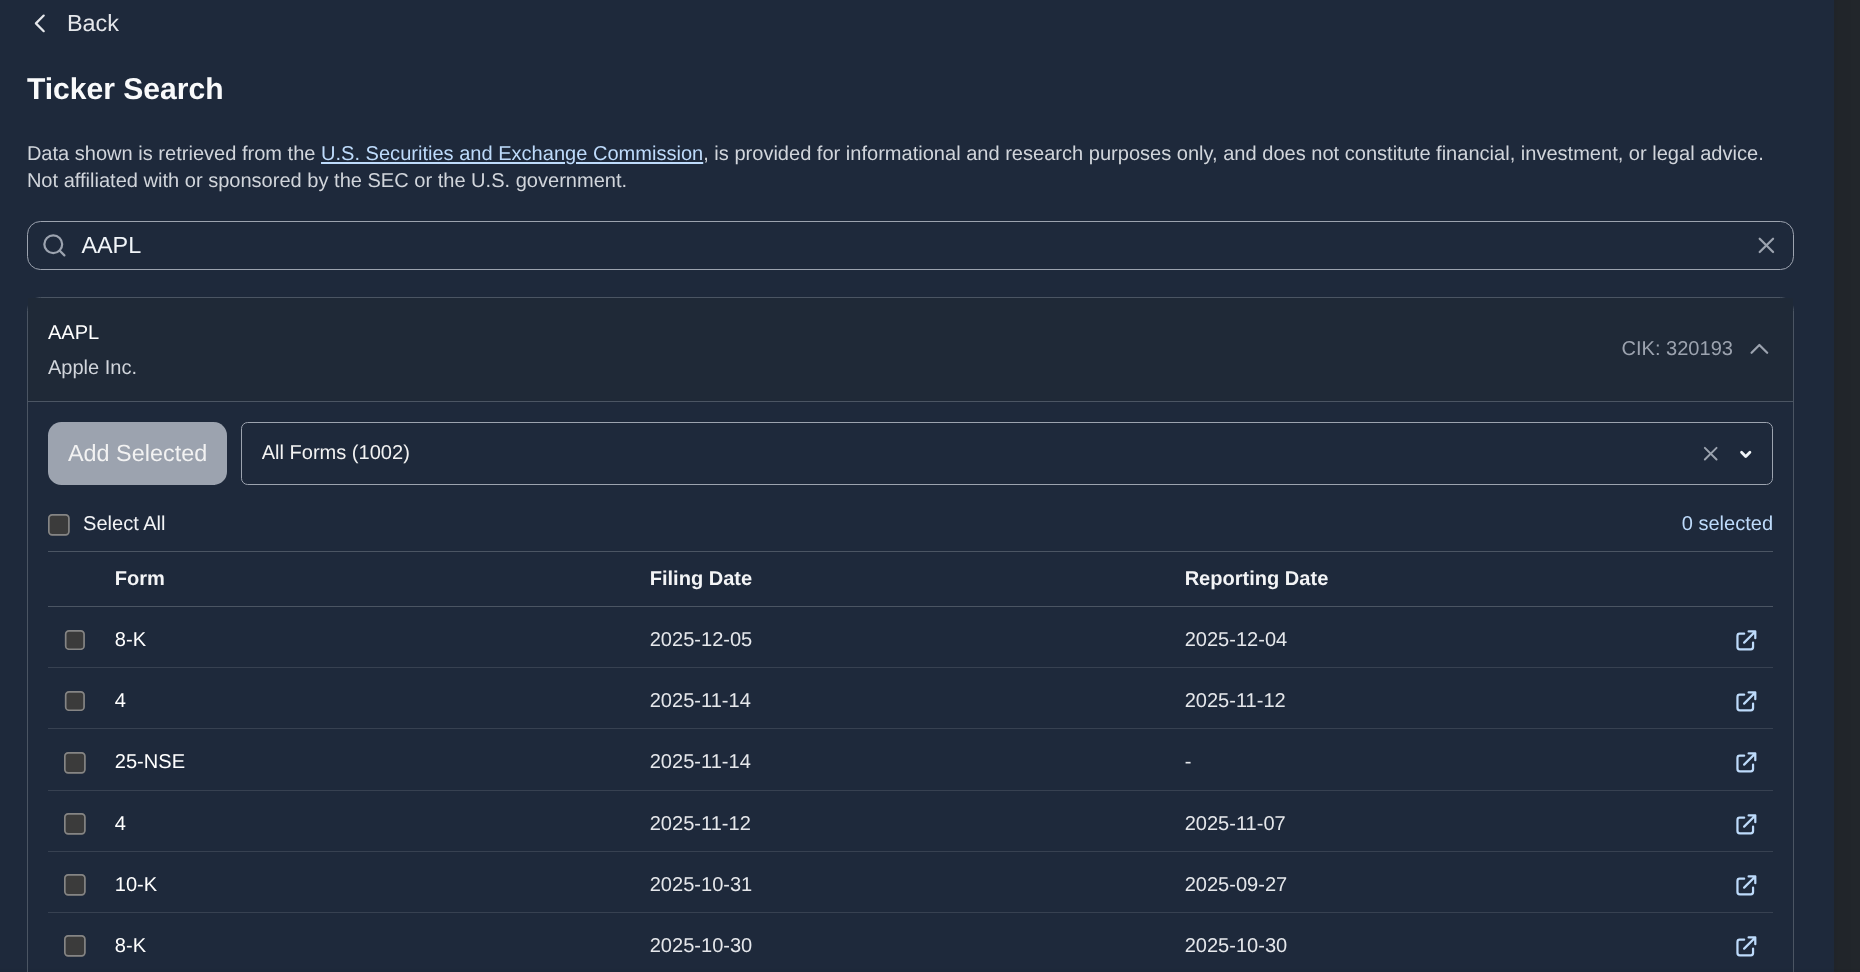Click the Form column header
Image resolution: width=1860 pixels, height=972 pixels.
(x=140, y=579)
